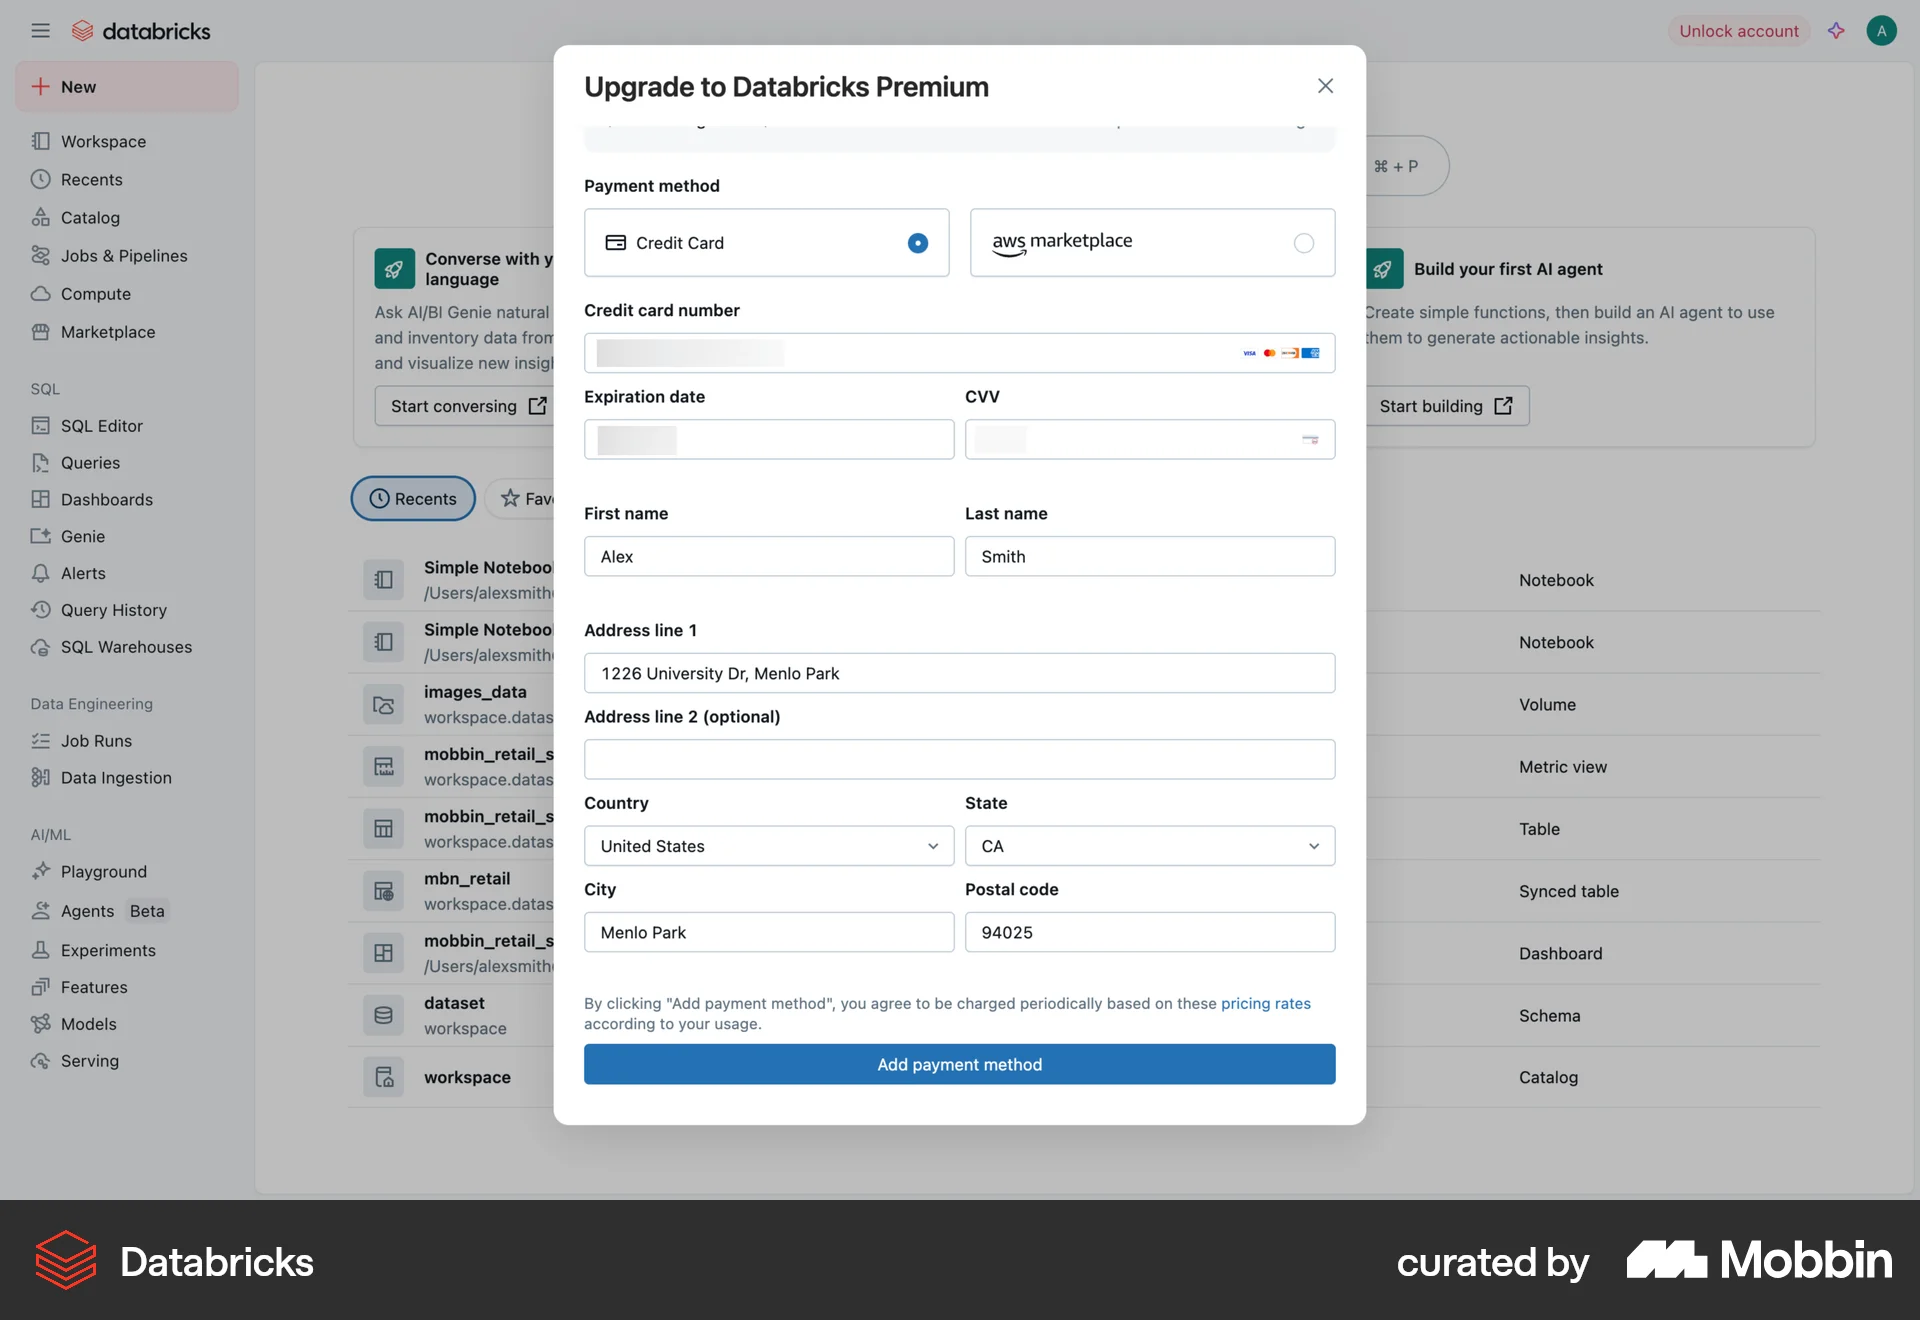Screen dimensions: 1920x1320
Task: Open the pricing rates link
Action: (x=1265, y=1003)
